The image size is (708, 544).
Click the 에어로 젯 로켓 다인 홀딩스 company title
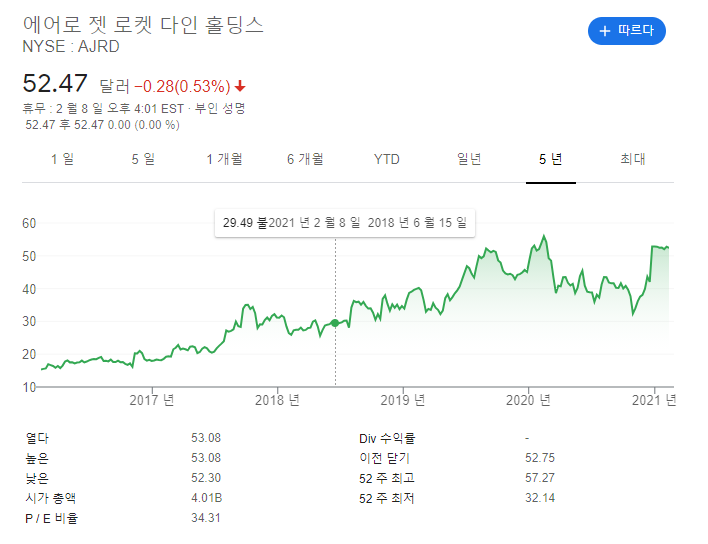tap(143, 24)
